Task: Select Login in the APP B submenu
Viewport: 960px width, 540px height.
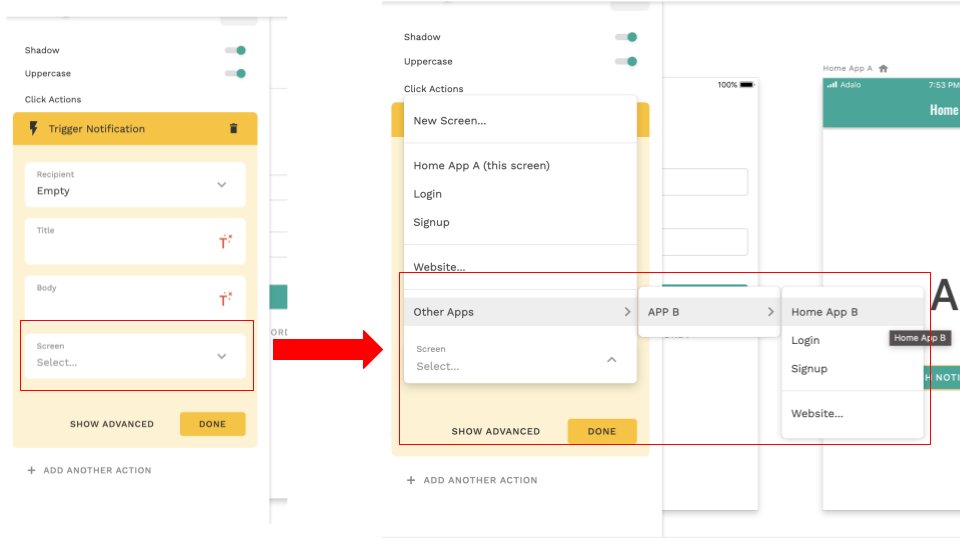Action: point(852,340)
